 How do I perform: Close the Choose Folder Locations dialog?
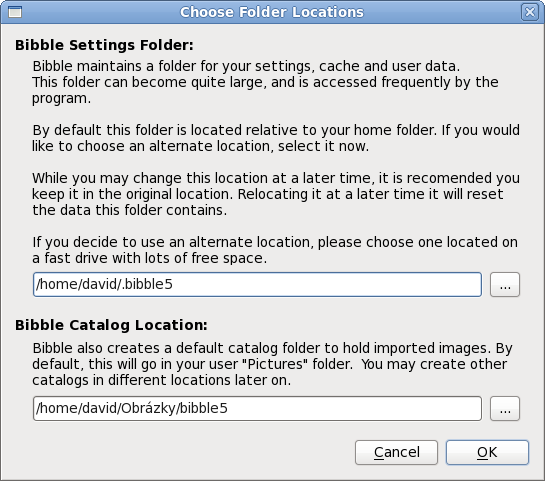(530, 12)
